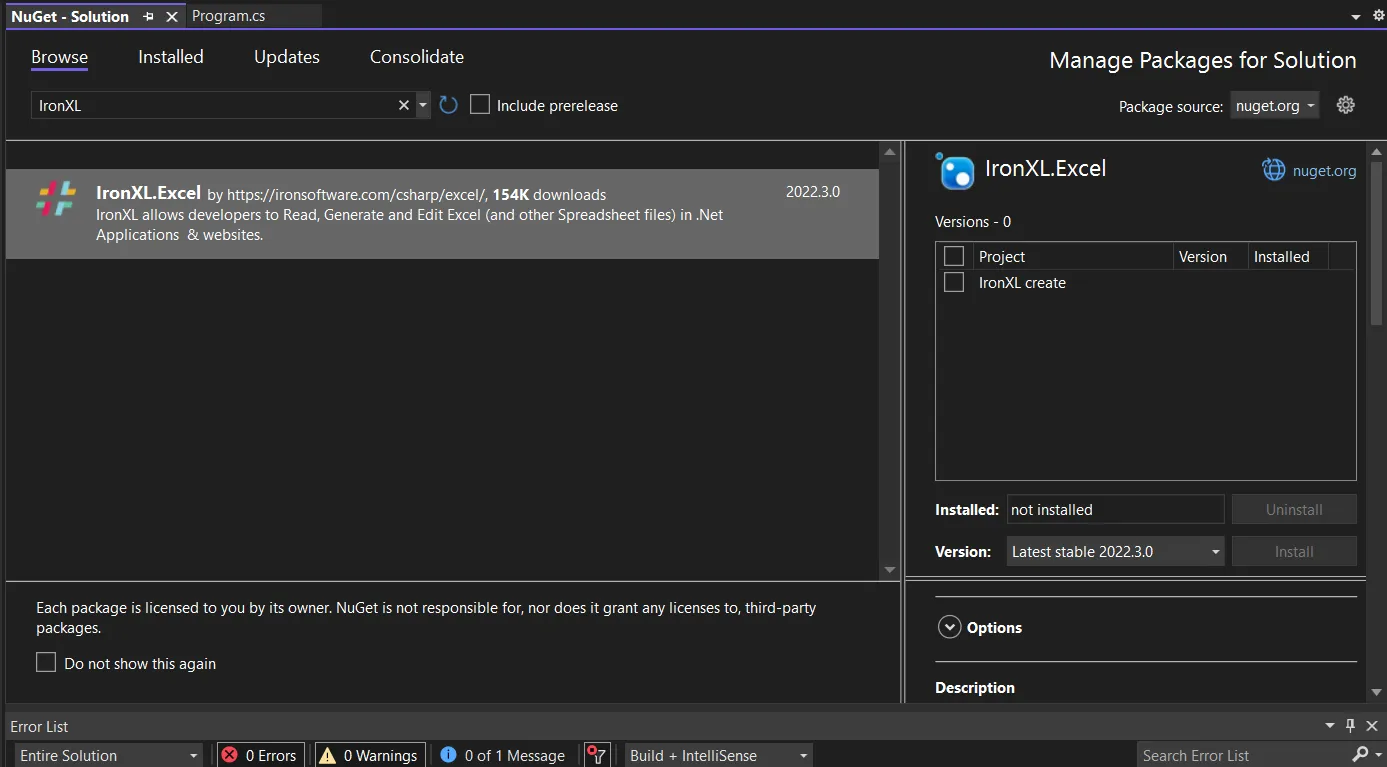Viewport: 1387px width, 767px height.
Task: Pin the NuGet - Solution tab
Action: (149, 17)
